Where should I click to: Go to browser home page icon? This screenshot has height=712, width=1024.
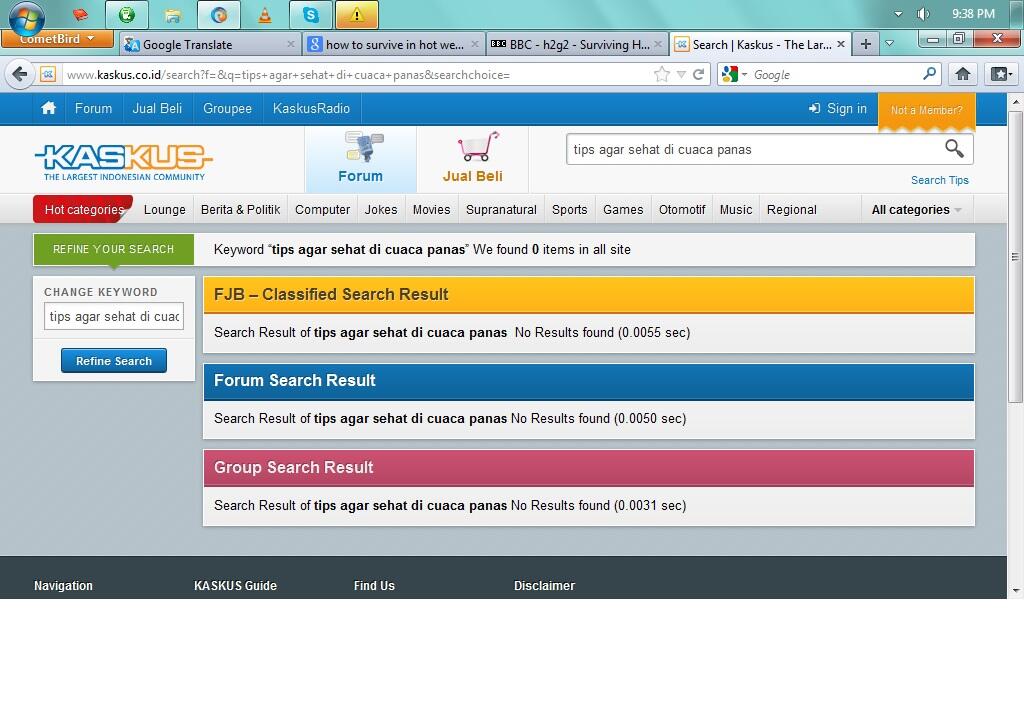[963, 74]
